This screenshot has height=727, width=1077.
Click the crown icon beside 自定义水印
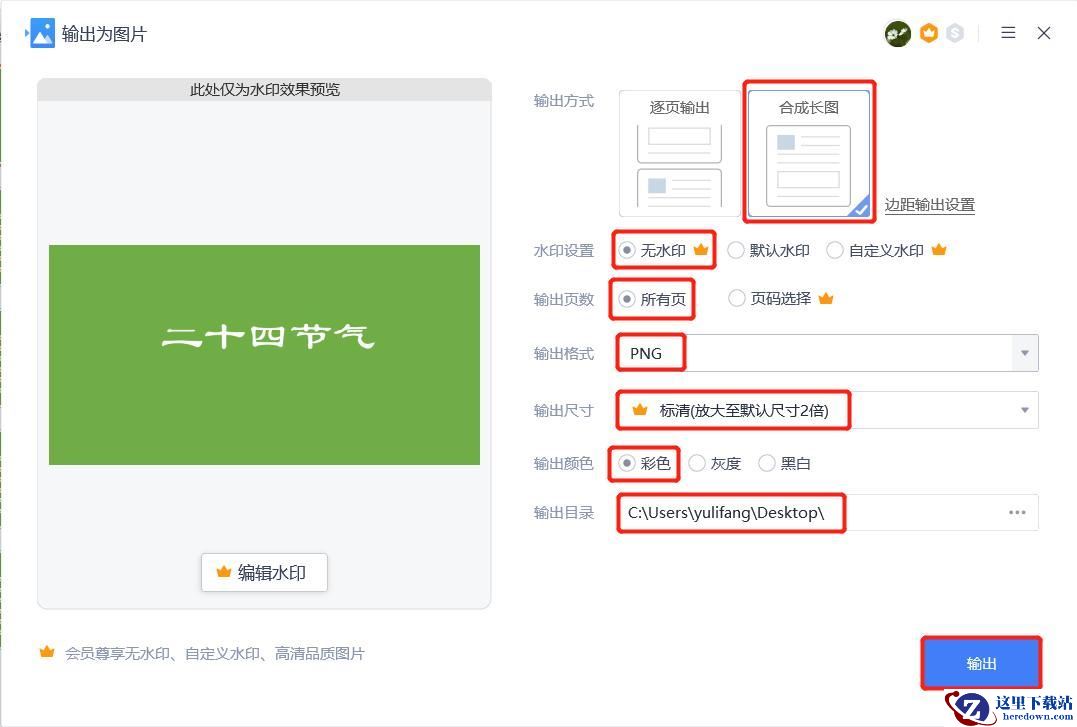938,250
